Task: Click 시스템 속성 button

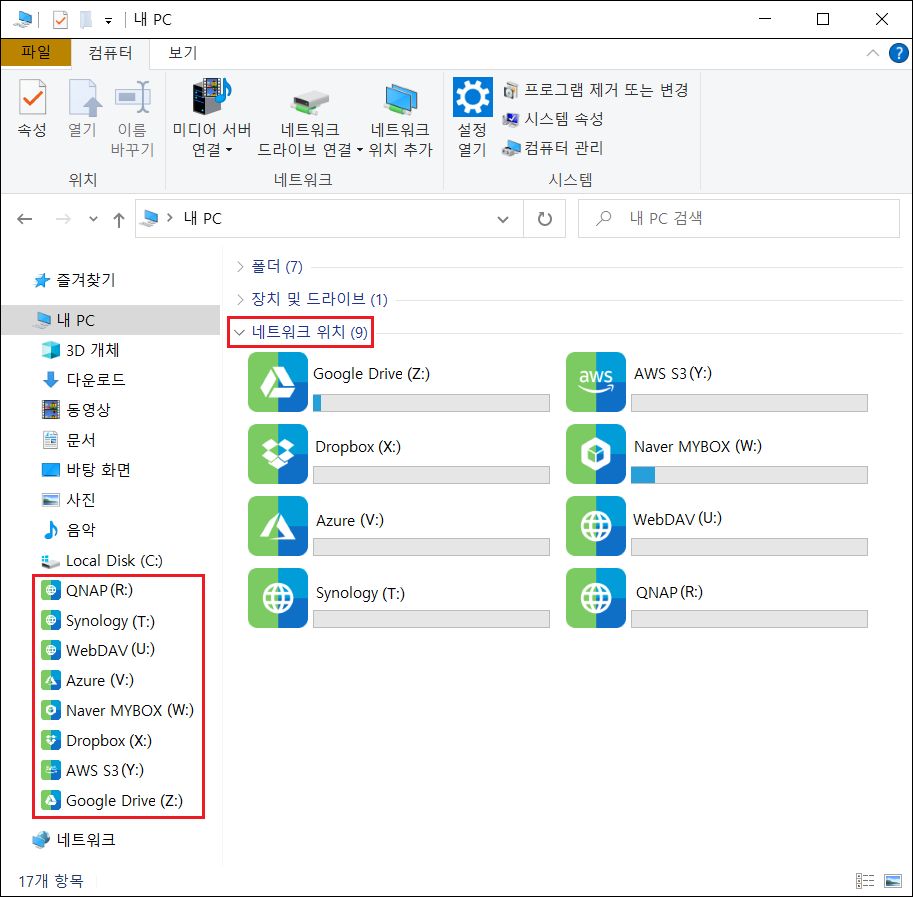Action: pos(553,119)
